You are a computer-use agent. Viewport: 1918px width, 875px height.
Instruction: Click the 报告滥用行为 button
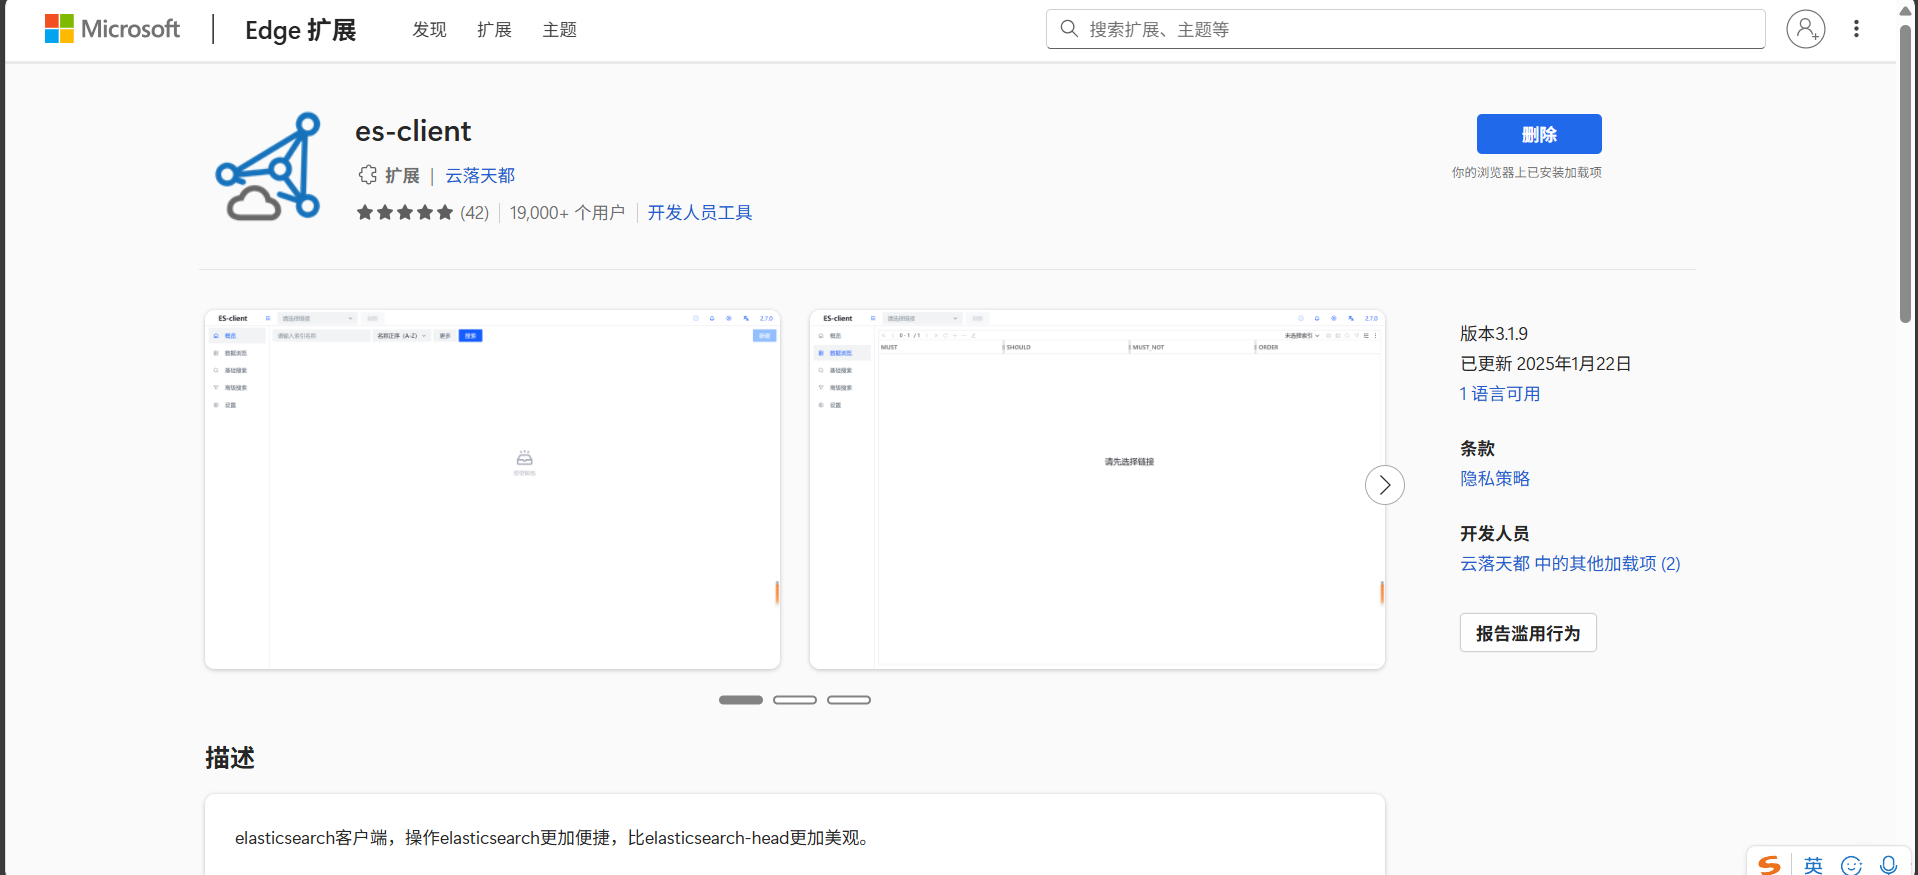point(1528,633)
